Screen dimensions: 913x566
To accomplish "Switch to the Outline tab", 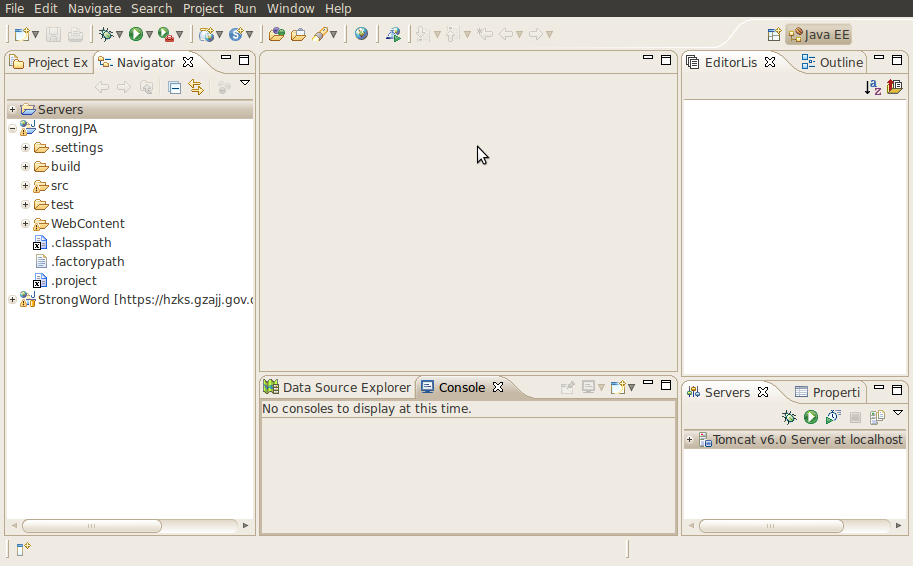I will 832,62.
